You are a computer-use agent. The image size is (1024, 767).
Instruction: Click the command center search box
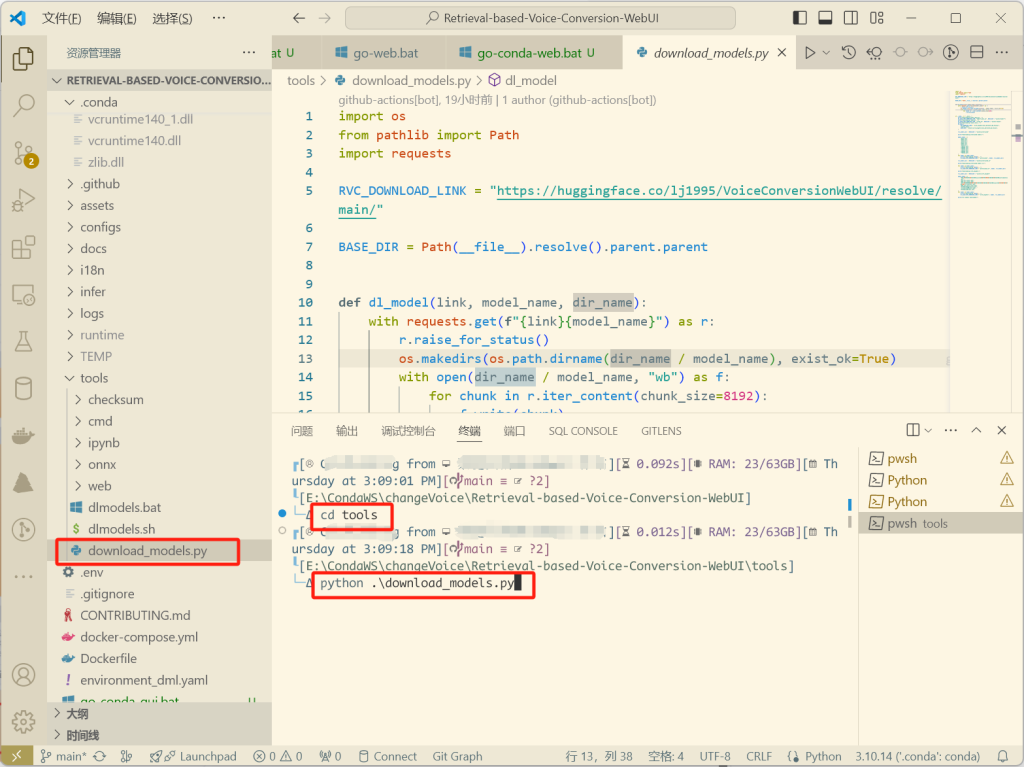[541, 18]
